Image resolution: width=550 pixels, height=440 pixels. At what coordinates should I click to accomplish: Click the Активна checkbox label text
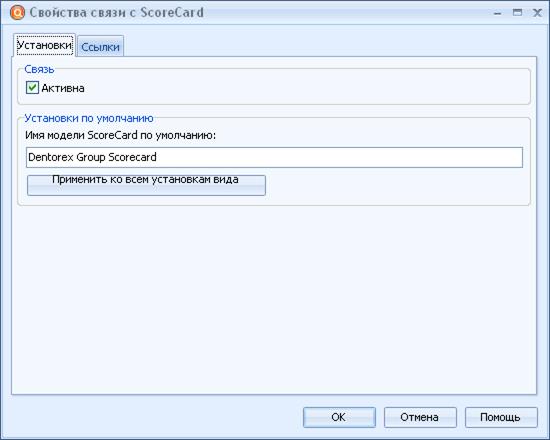click(63, 88)
